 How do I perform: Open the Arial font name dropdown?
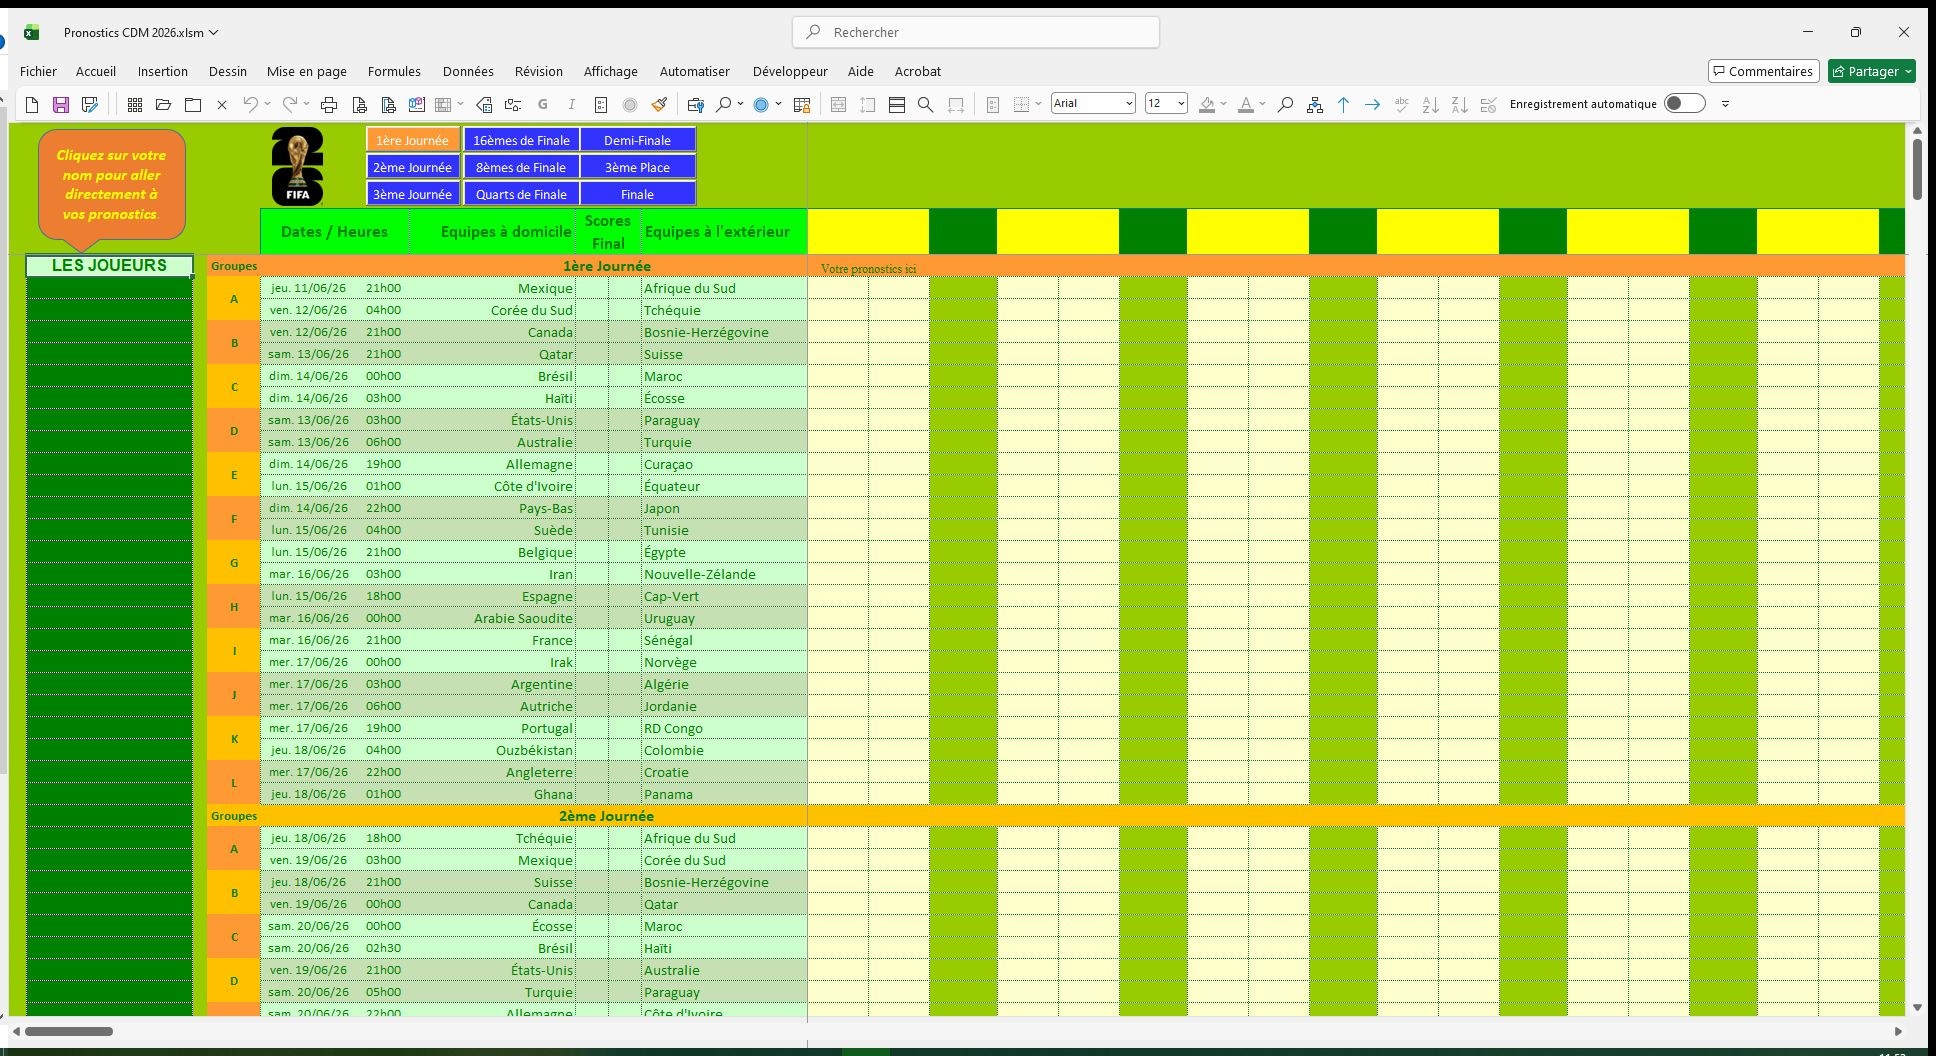click(1129, 104)
